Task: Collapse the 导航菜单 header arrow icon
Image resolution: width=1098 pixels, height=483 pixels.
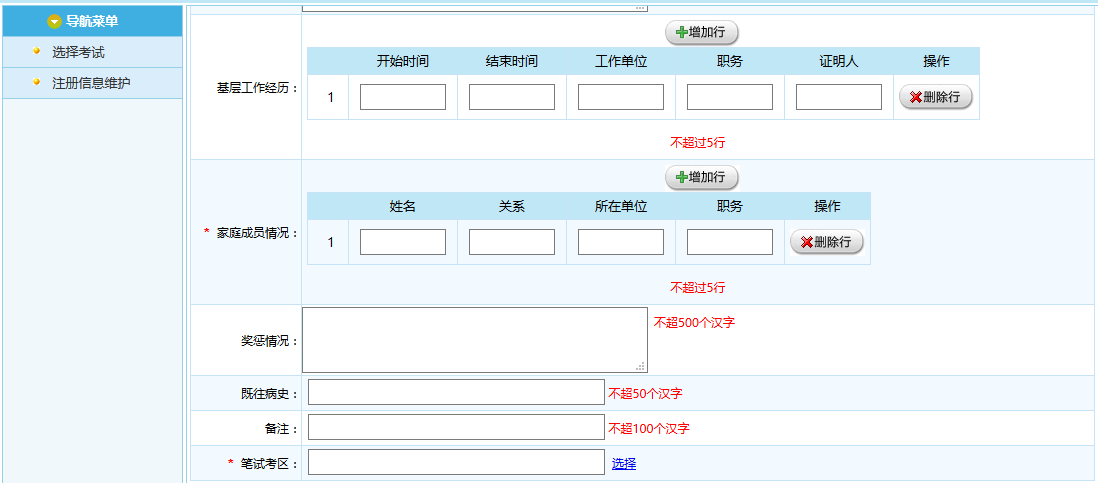Action: [x=54, y=22]
